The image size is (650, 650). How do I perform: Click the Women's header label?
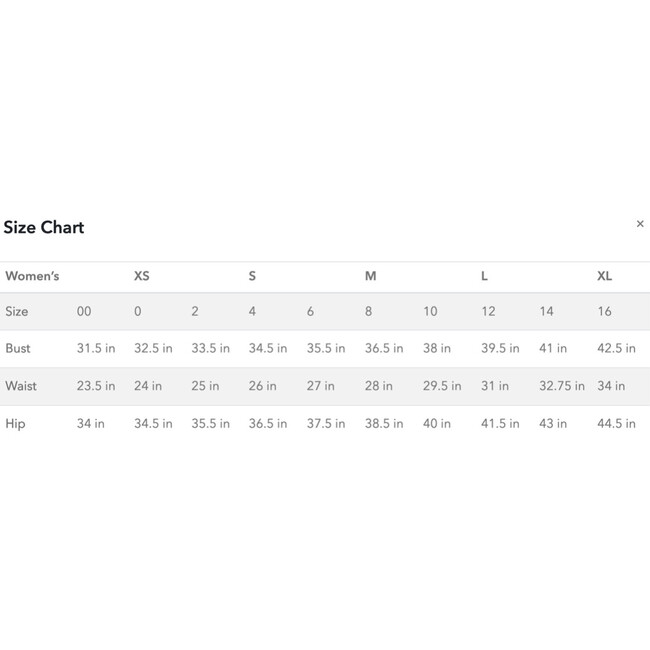[x=32, y=276]
